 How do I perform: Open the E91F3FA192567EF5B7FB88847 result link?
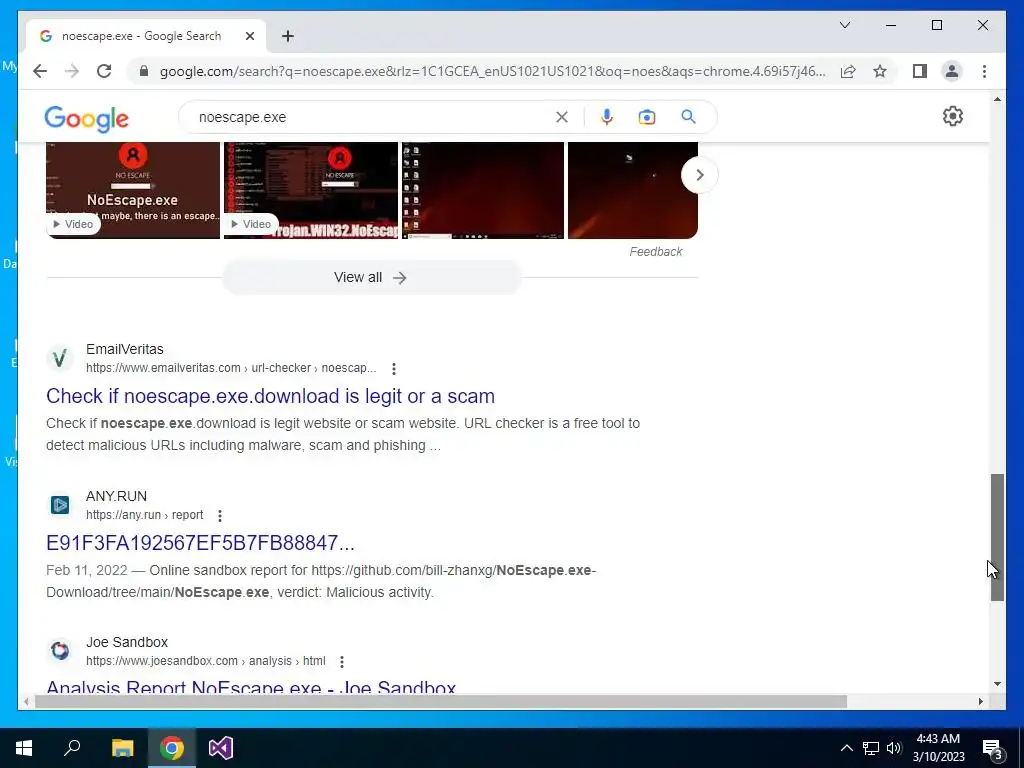pyautogui.click(x=200, y=543)
